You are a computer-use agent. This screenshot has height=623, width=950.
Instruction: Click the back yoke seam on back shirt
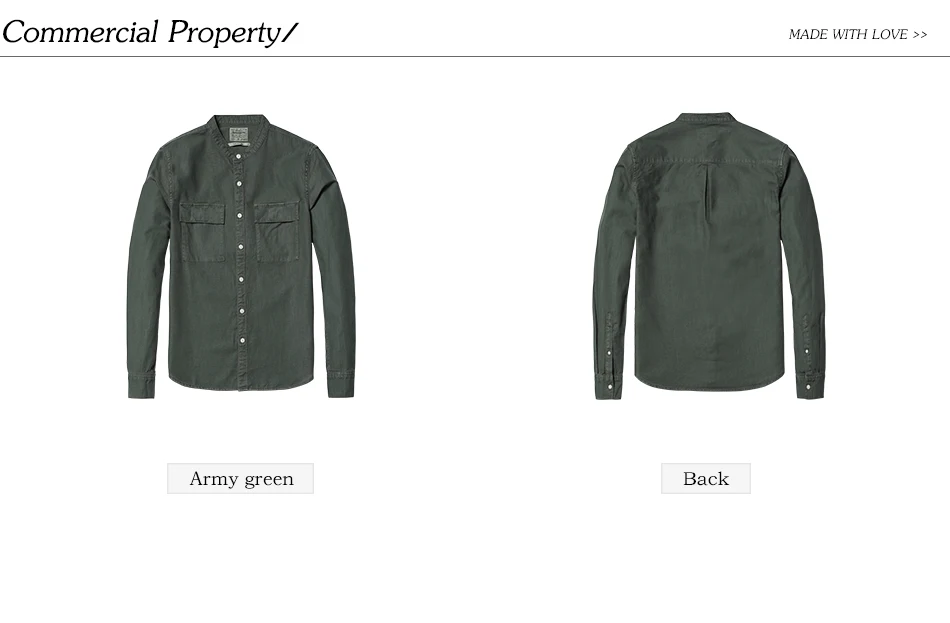pos(708,162)
